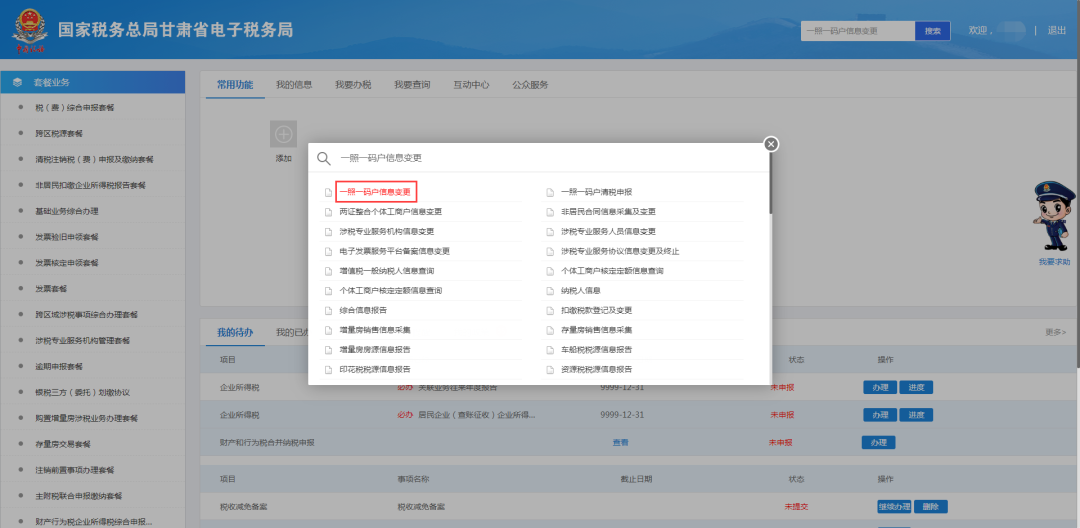This screenshot has width=1080, height=528.
Task: Switch to 常用功能 tab
Action: [235, 85]
